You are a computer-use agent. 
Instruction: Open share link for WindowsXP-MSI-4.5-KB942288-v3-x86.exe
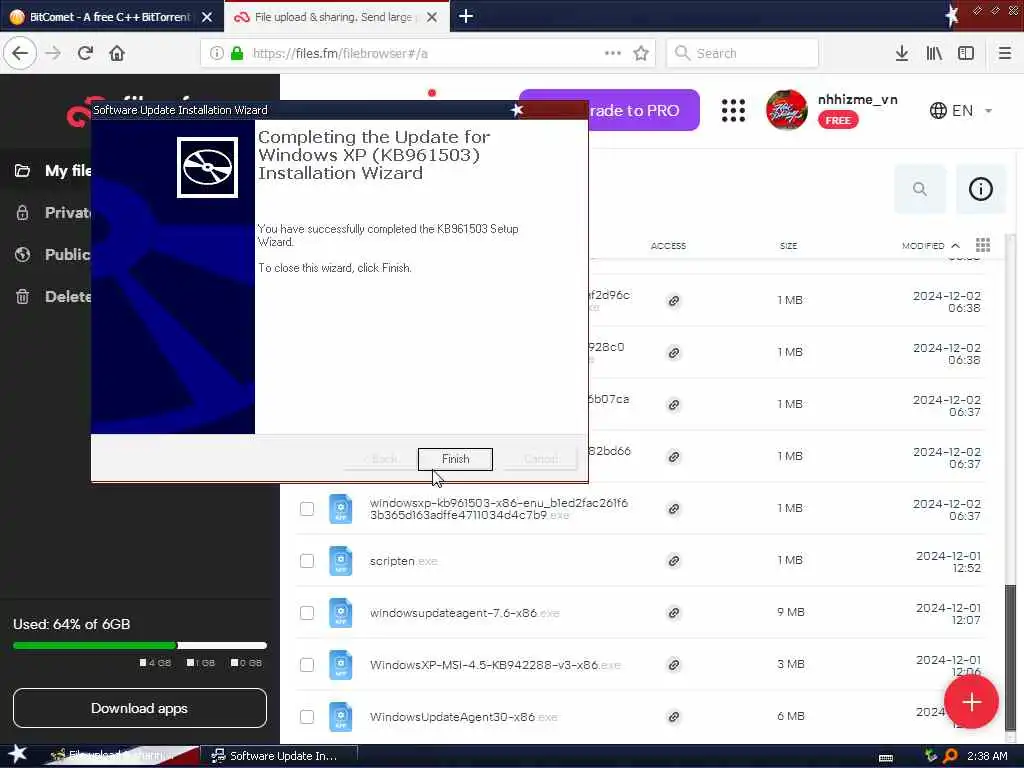click(673, 665)
